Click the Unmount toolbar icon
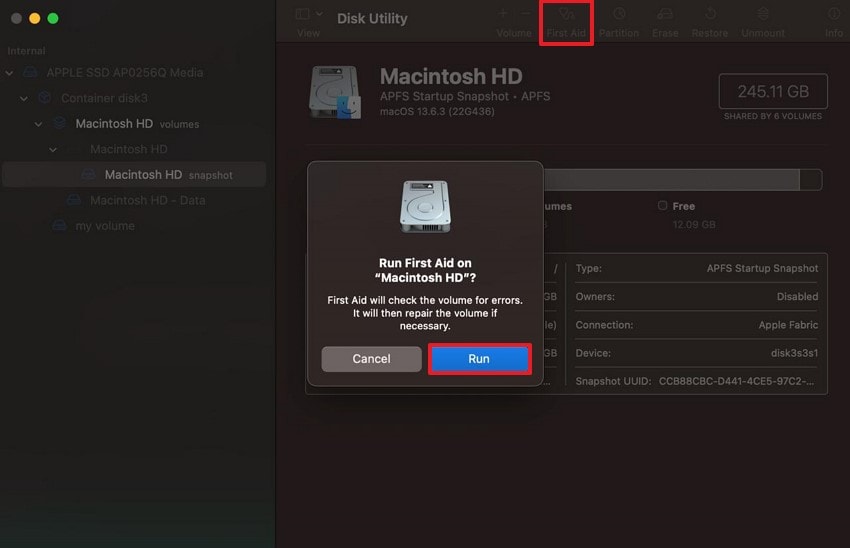Viewport: 850px width, 548px height. pos(763,14)
